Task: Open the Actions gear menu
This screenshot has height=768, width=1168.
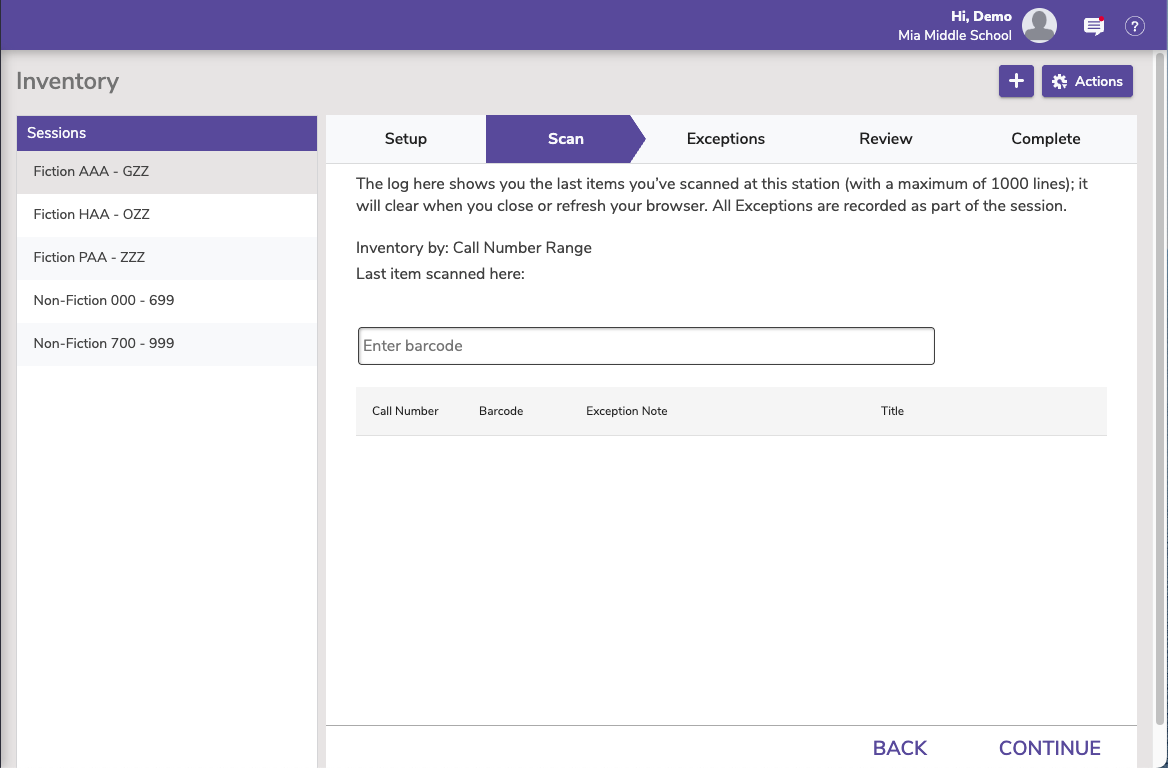Action: coord(1087,82)
